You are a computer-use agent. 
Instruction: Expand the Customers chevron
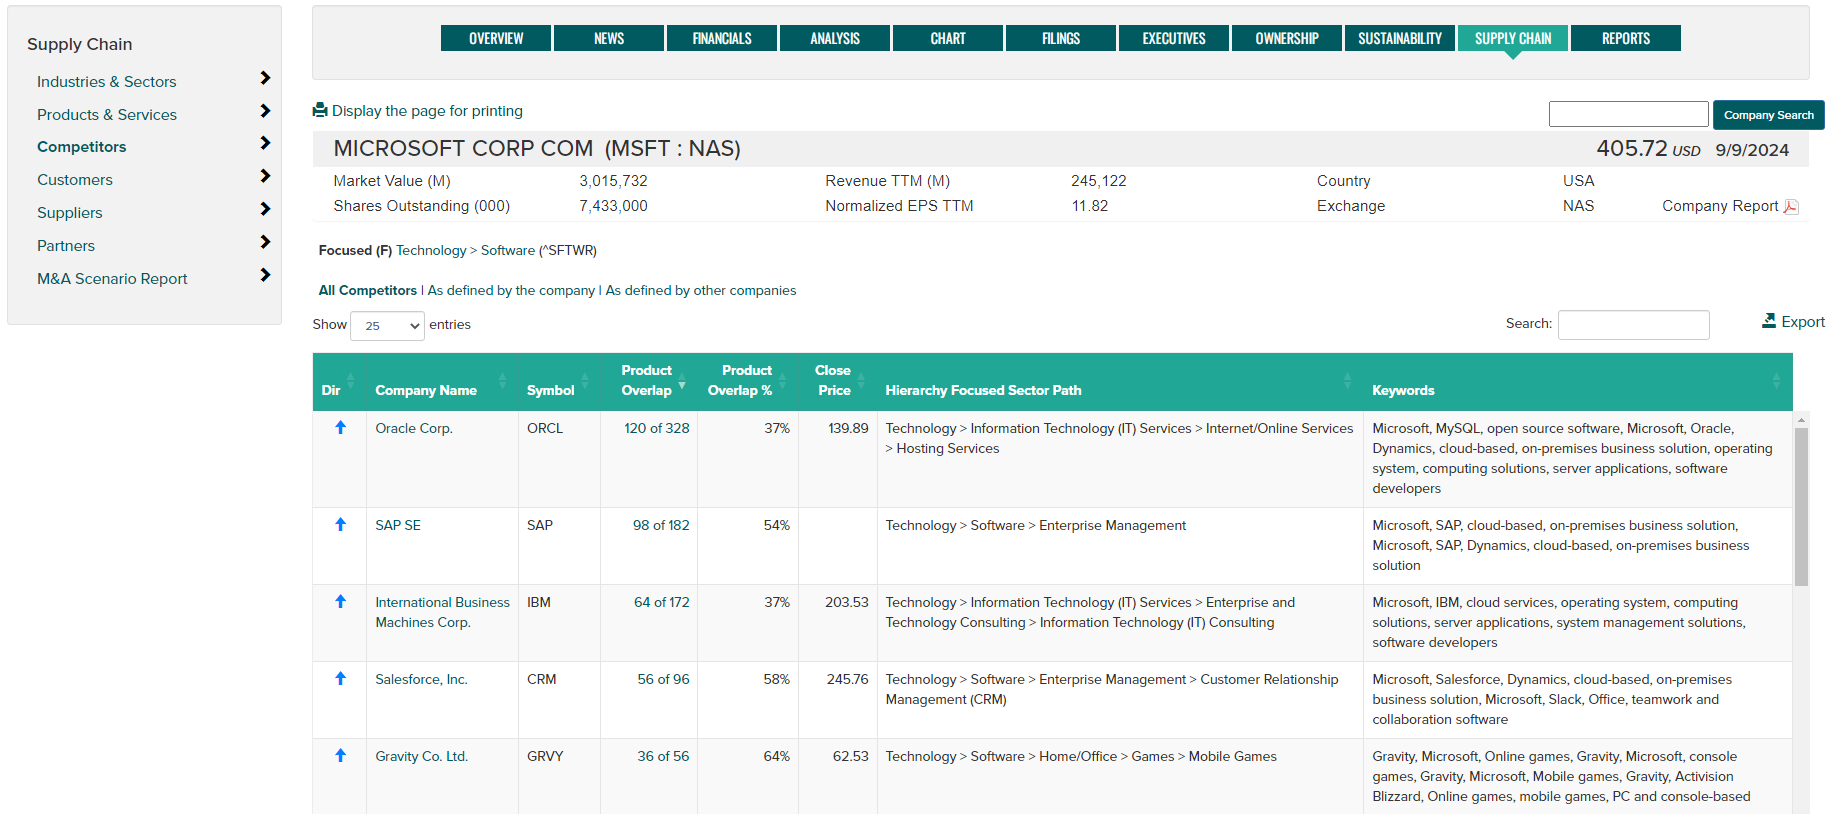(265, 176)
